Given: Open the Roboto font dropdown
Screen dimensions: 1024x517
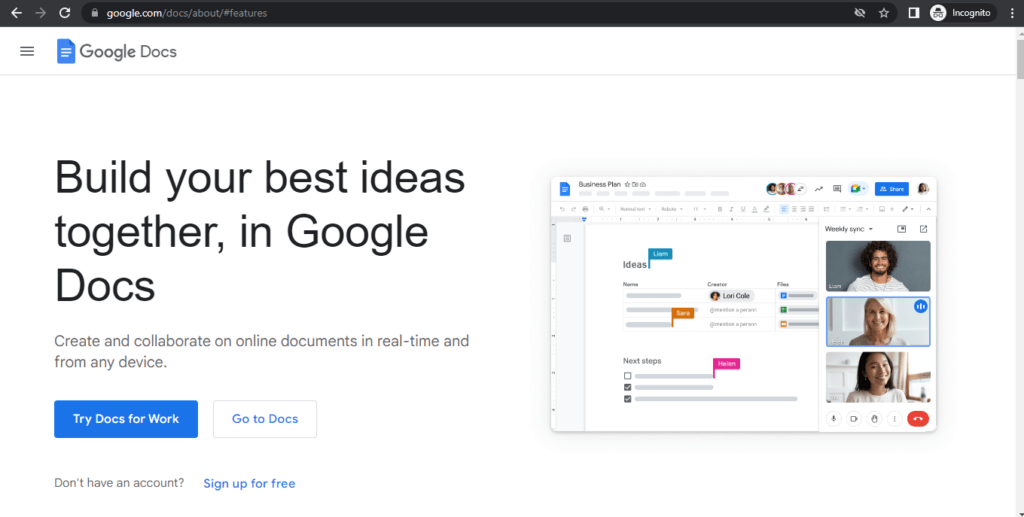Looking at the screenshot, I should click(671, 209).
